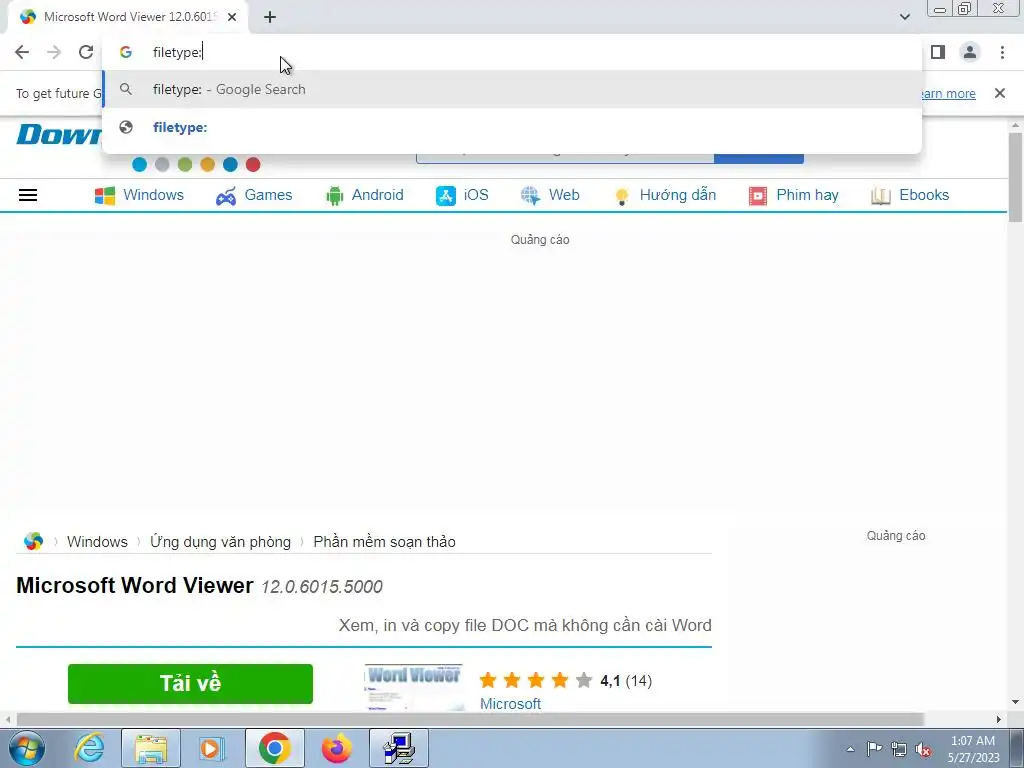Follow the 'Learn more' link
1024x768 pixels.
[948, 93]
